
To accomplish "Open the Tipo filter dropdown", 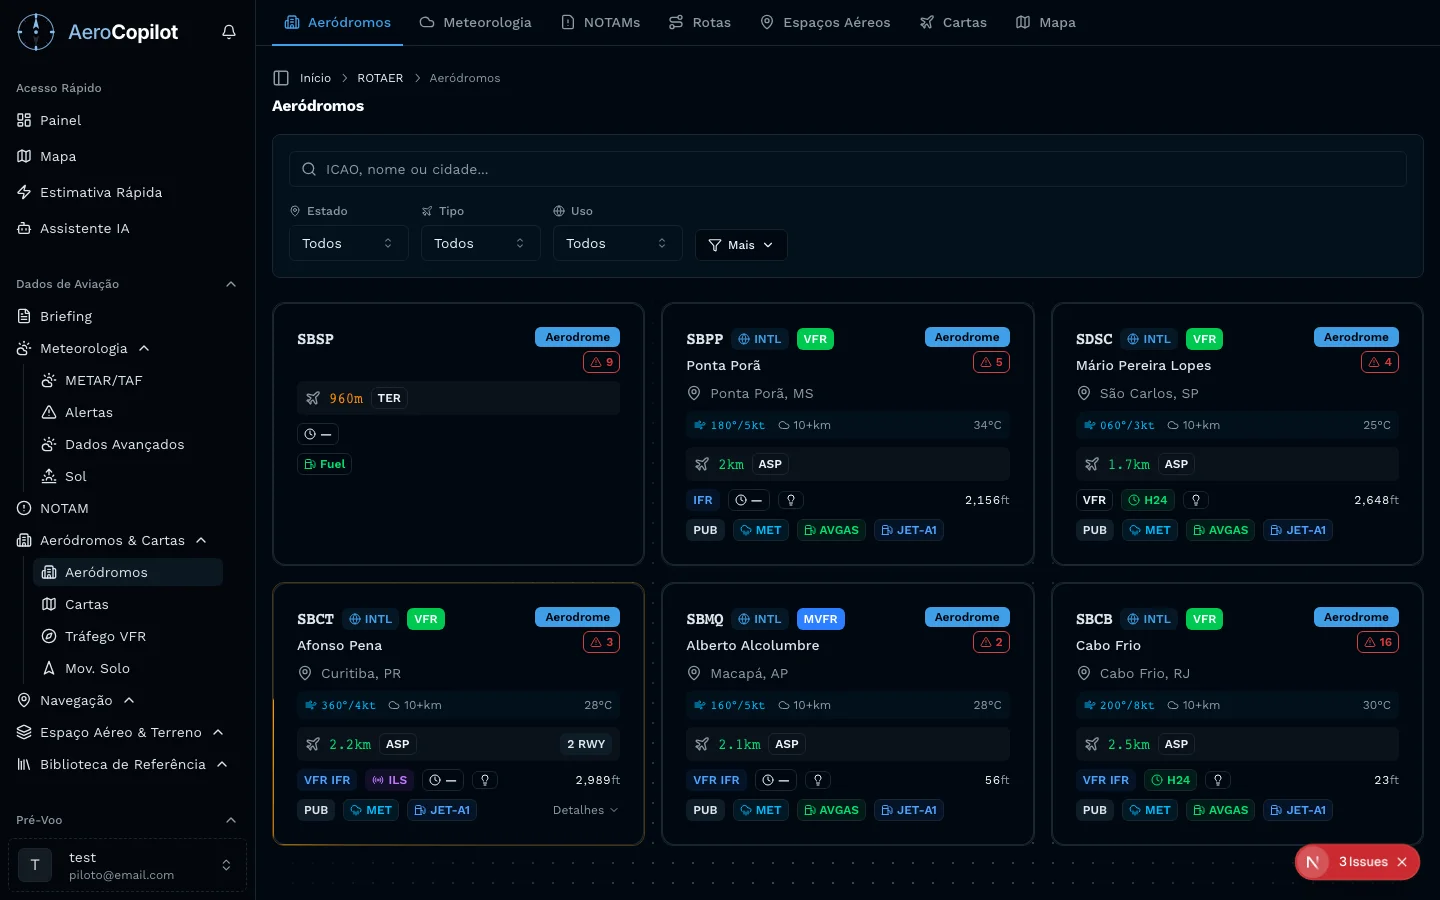I will pyautogui.click(x=480, y=243).
